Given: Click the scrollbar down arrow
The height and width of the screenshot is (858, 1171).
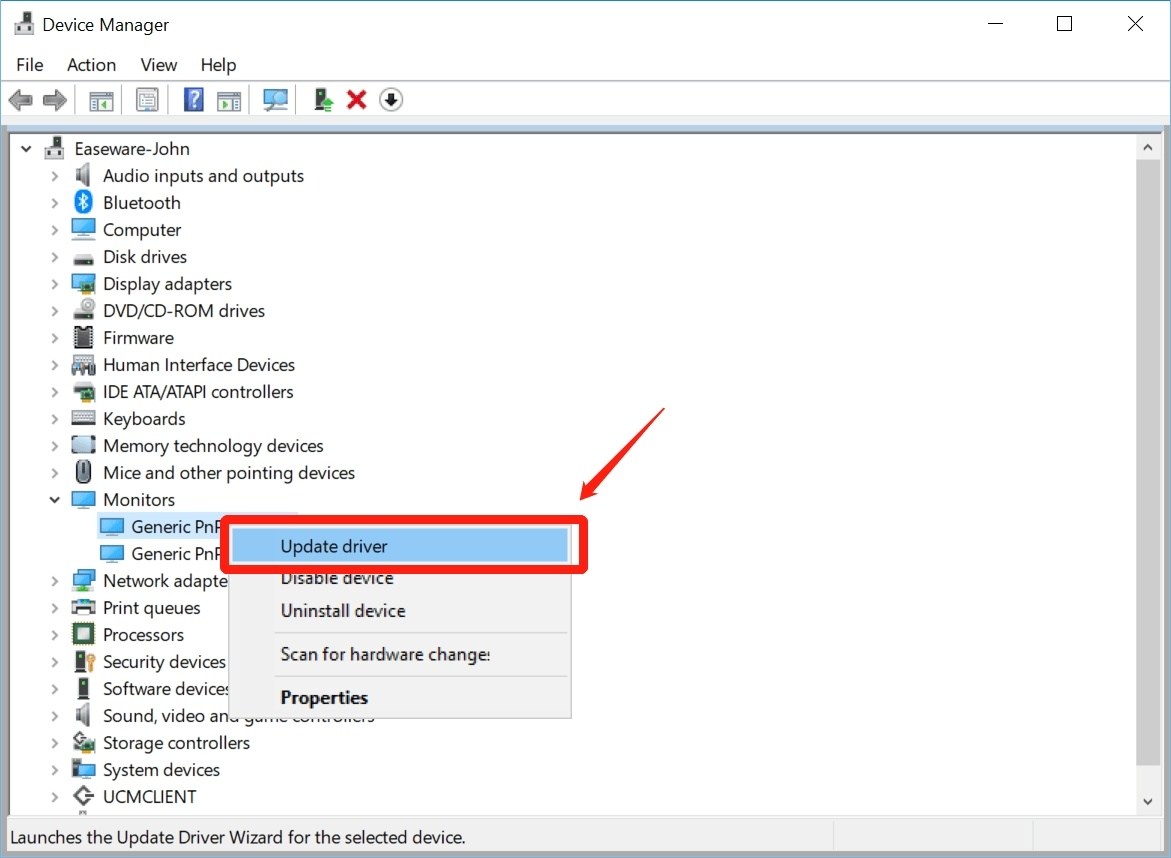Looking at the screenshot, I should 1149,802.
